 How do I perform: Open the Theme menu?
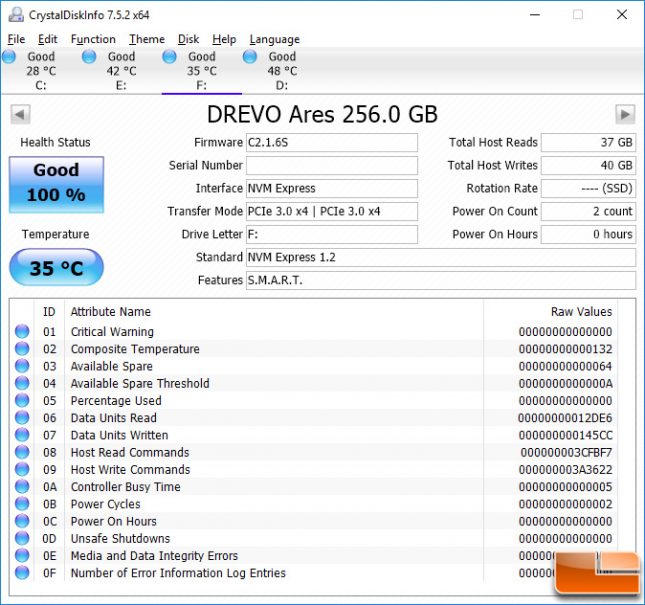click(147, 39)
